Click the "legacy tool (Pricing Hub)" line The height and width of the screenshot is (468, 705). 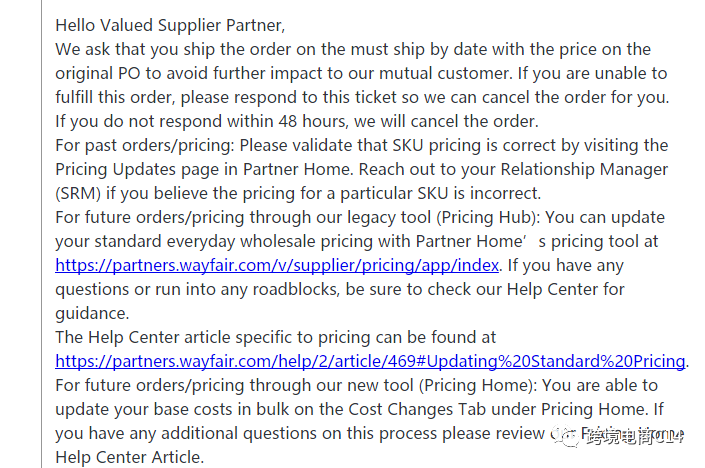[359, 218]
